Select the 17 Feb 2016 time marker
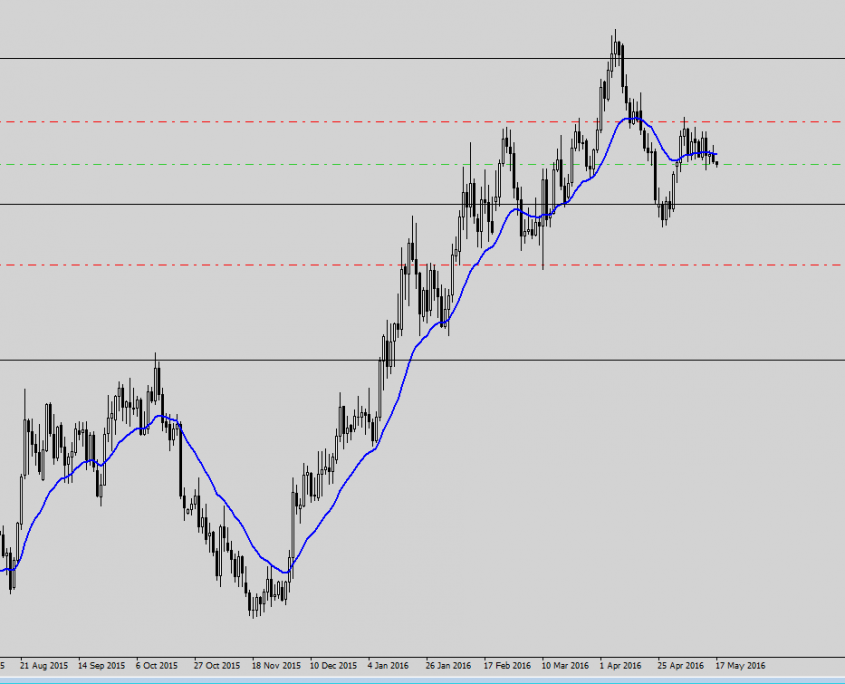Image resolution: width=845 pixels, height=684 pixels. [507, 664]
